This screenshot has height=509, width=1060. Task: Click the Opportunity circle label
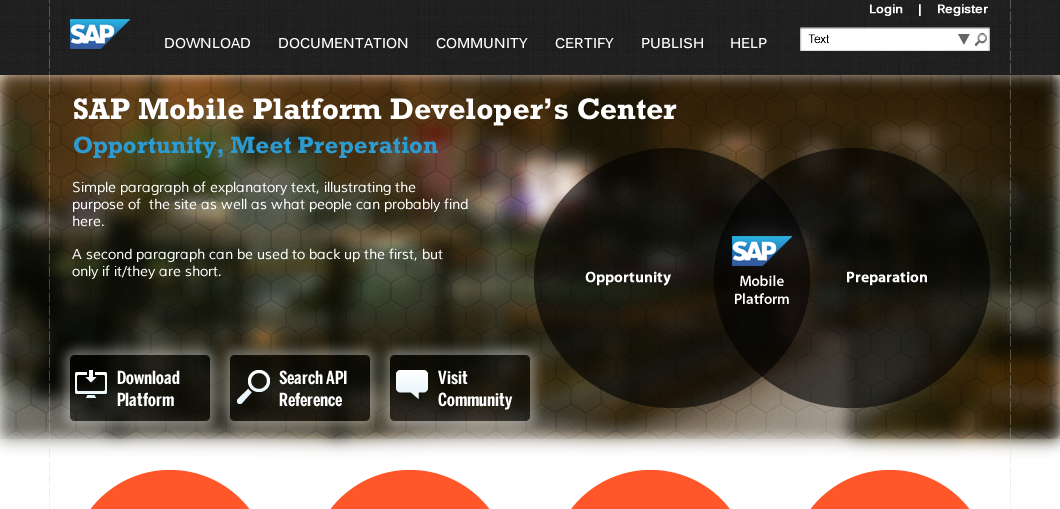coord(628,277)
